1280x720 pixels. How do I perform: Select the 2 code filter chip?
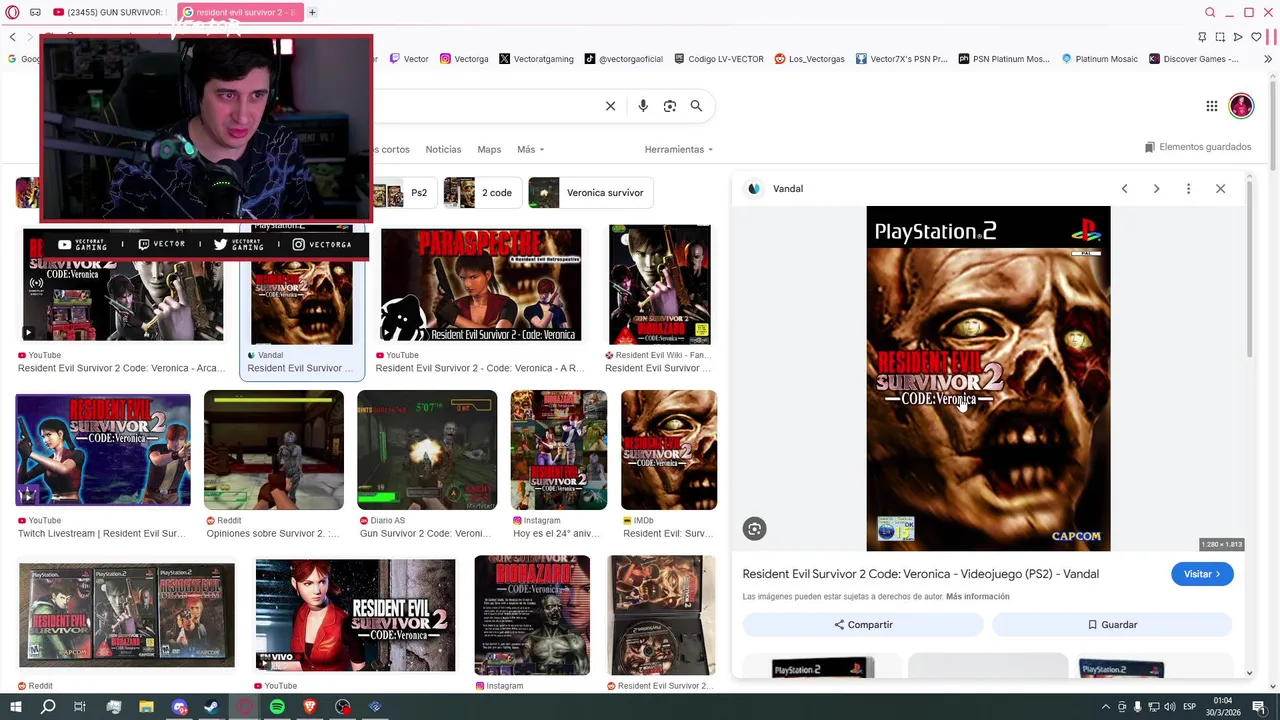click(483, 193)
